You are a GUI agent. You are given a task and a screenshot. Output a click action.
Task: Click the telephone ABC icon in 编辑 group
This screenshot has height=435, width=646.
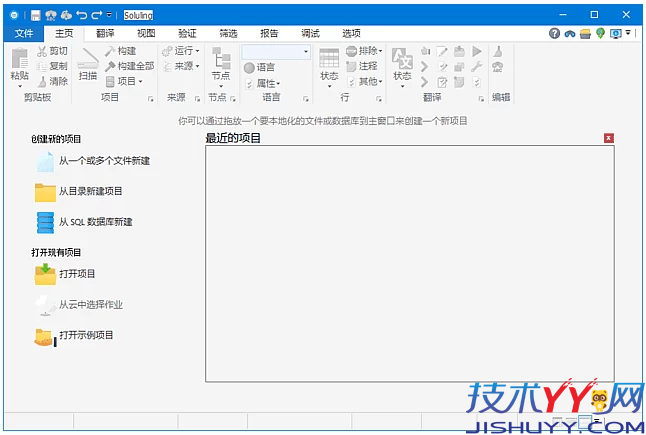click(x=498, y=67)
